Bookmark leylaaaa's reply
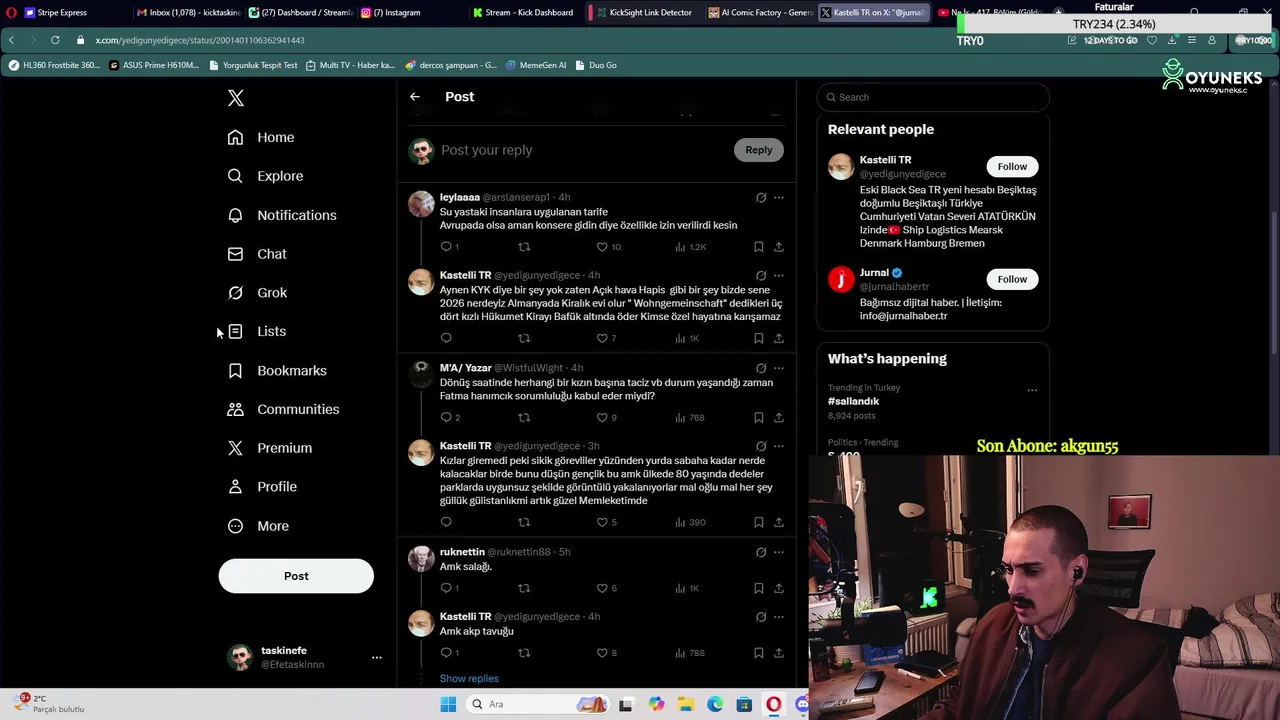The height and width of the screenshot is (720, 1280). (x=759, y=247)
